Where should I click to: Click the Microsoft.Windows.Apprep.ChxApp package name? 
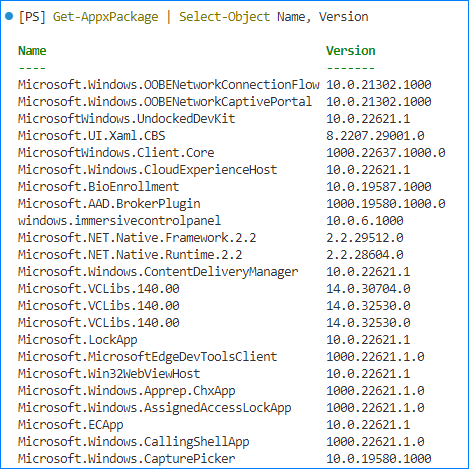click(127, 391)
